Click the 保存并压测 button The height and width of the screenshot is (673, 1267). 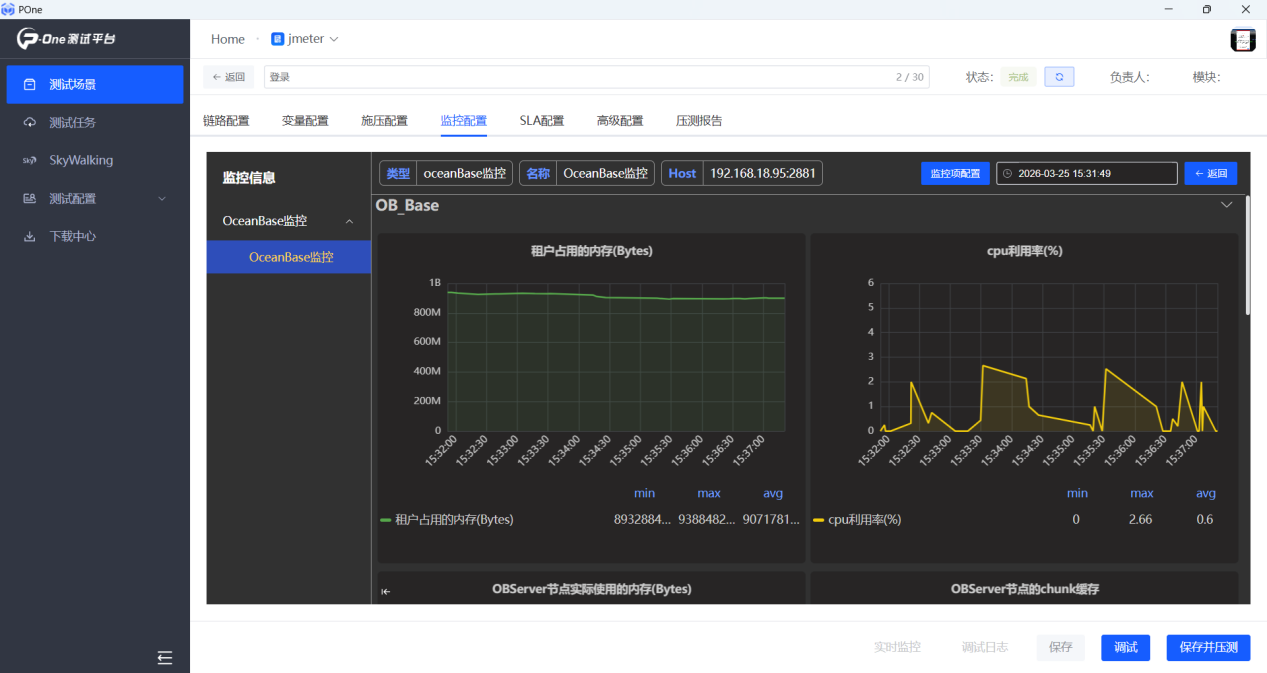coord(1207,647)
